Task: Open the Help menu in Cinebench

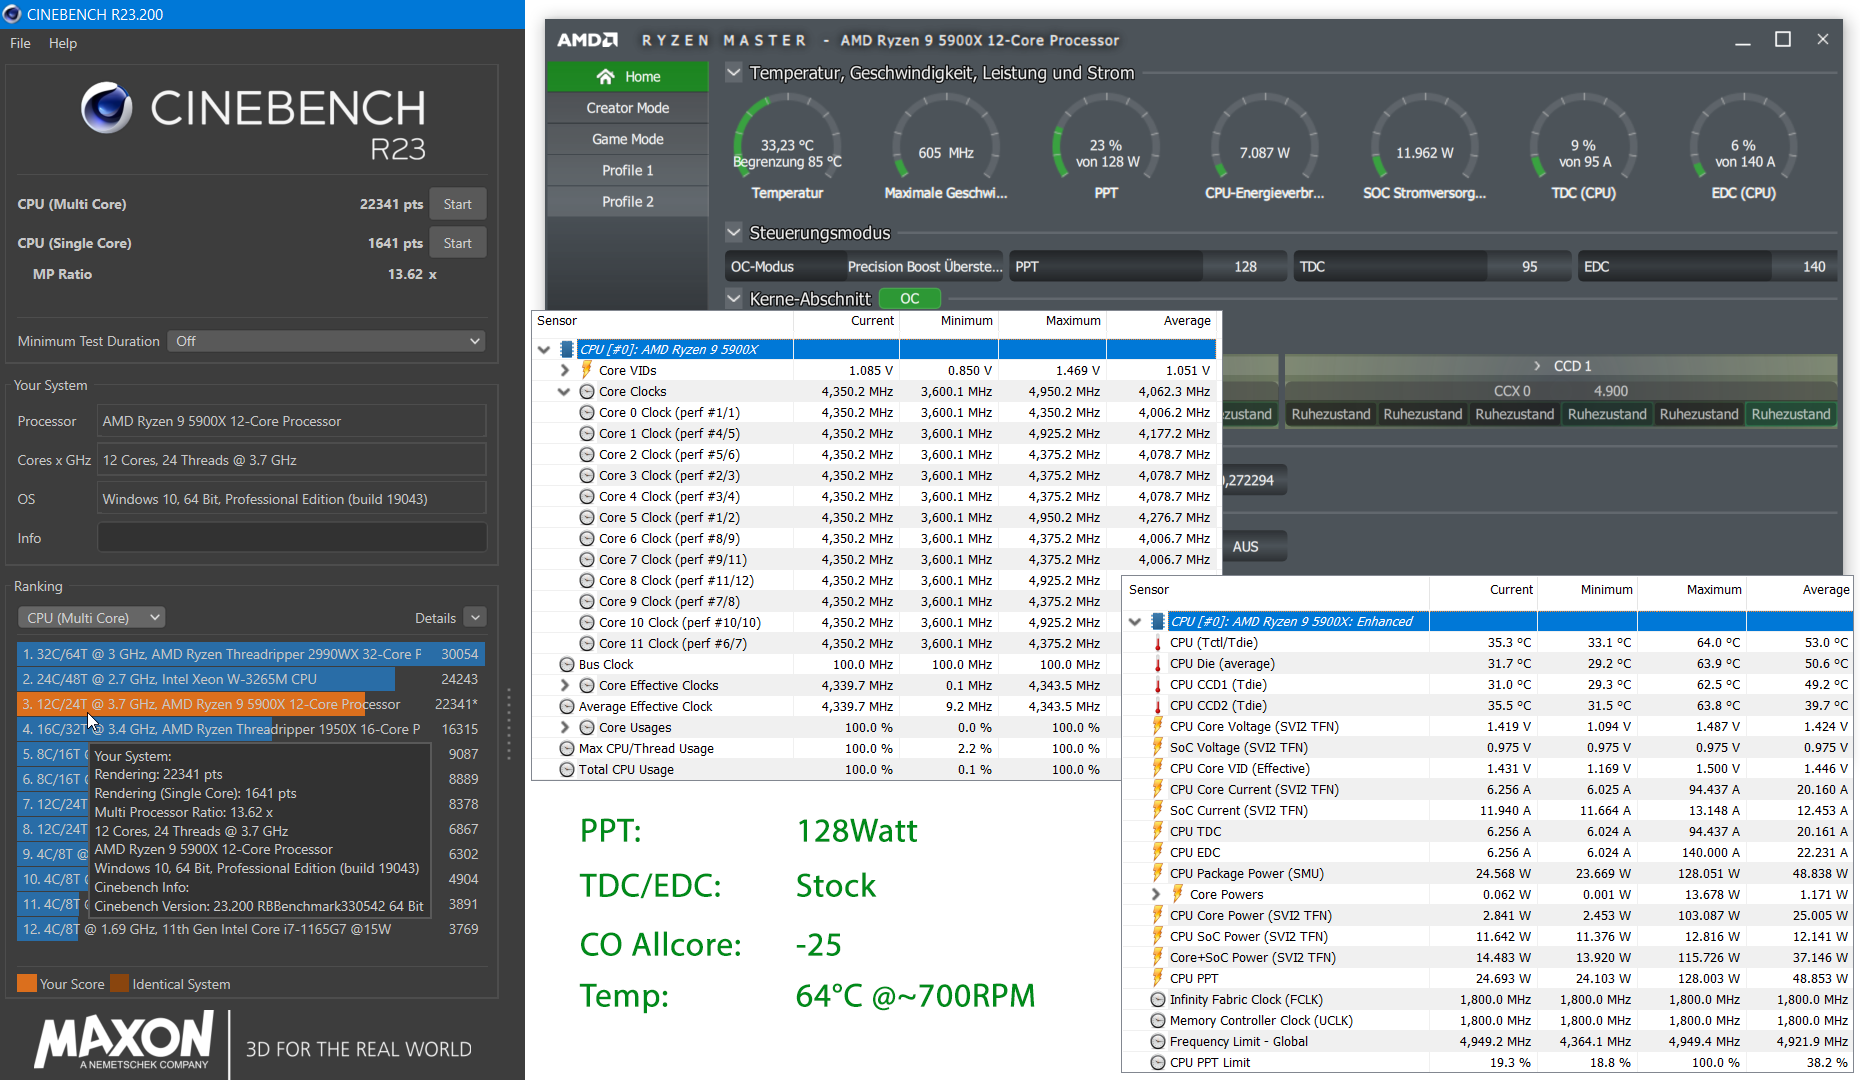Action: coord(63,43)
